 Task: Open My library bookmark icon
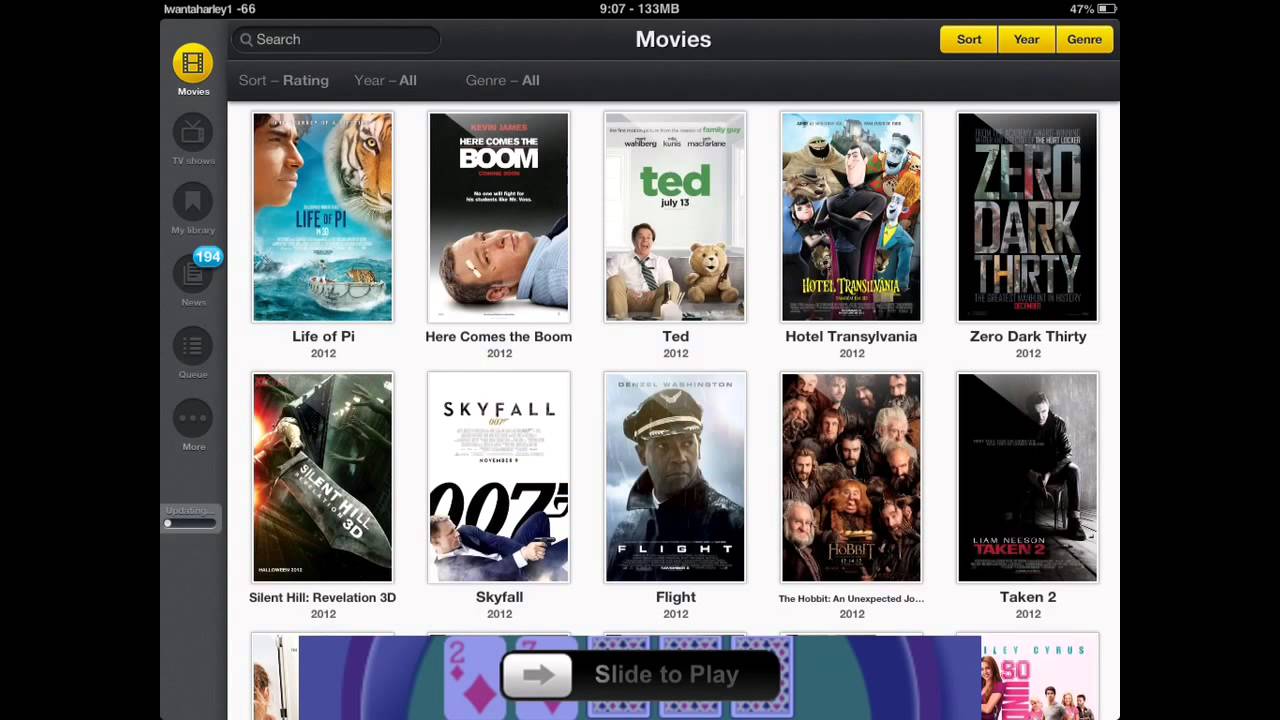pyautogui.click(x=193, y=202)
